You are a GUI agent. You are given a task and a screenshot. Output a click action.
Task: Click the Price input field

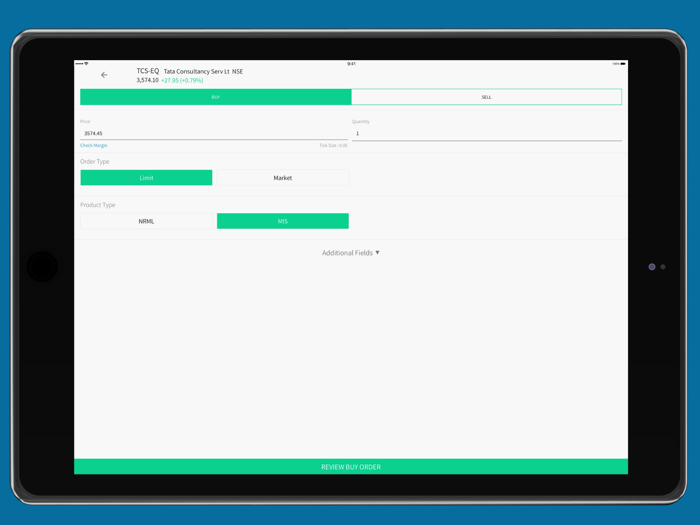214,133
